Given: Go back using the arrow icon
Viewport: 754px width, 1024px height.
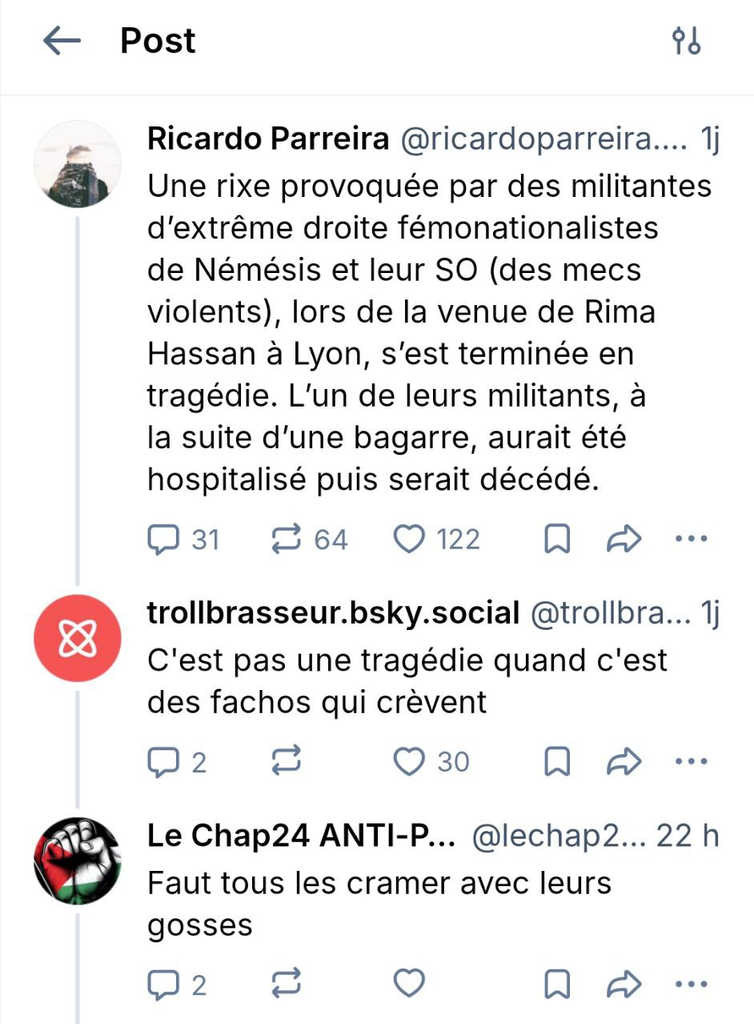Looking at the screenshot, I should (x=62, y=41).
